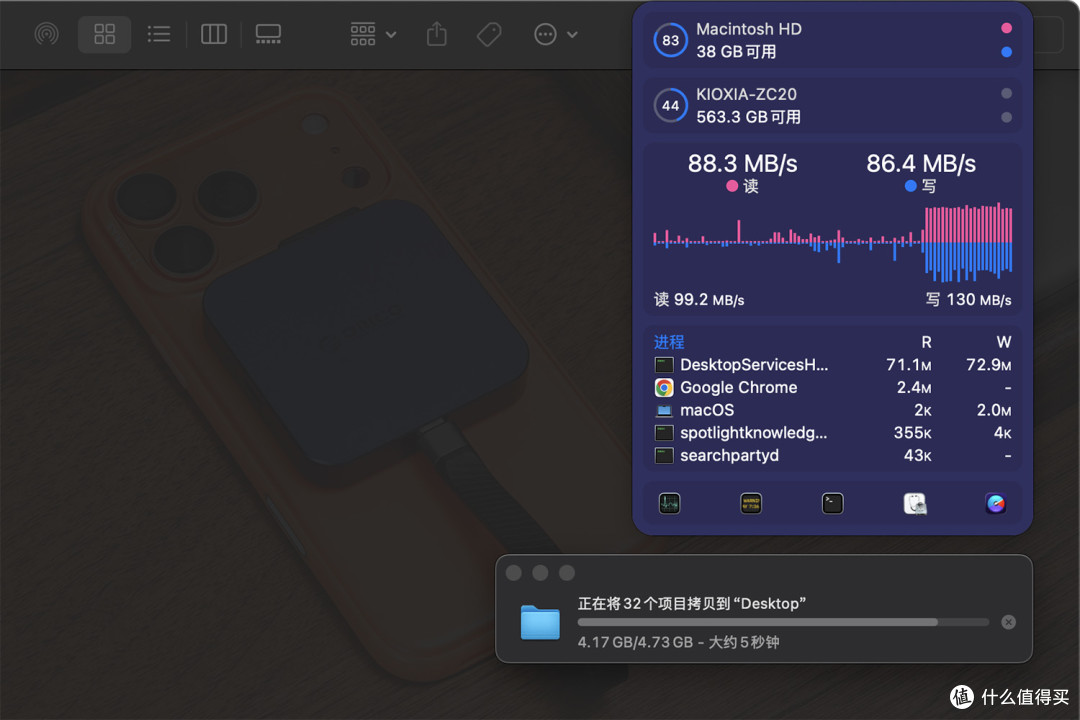1080x720 pixels.
Task: Click the 进程 processes header
Action: pos(669,342)
